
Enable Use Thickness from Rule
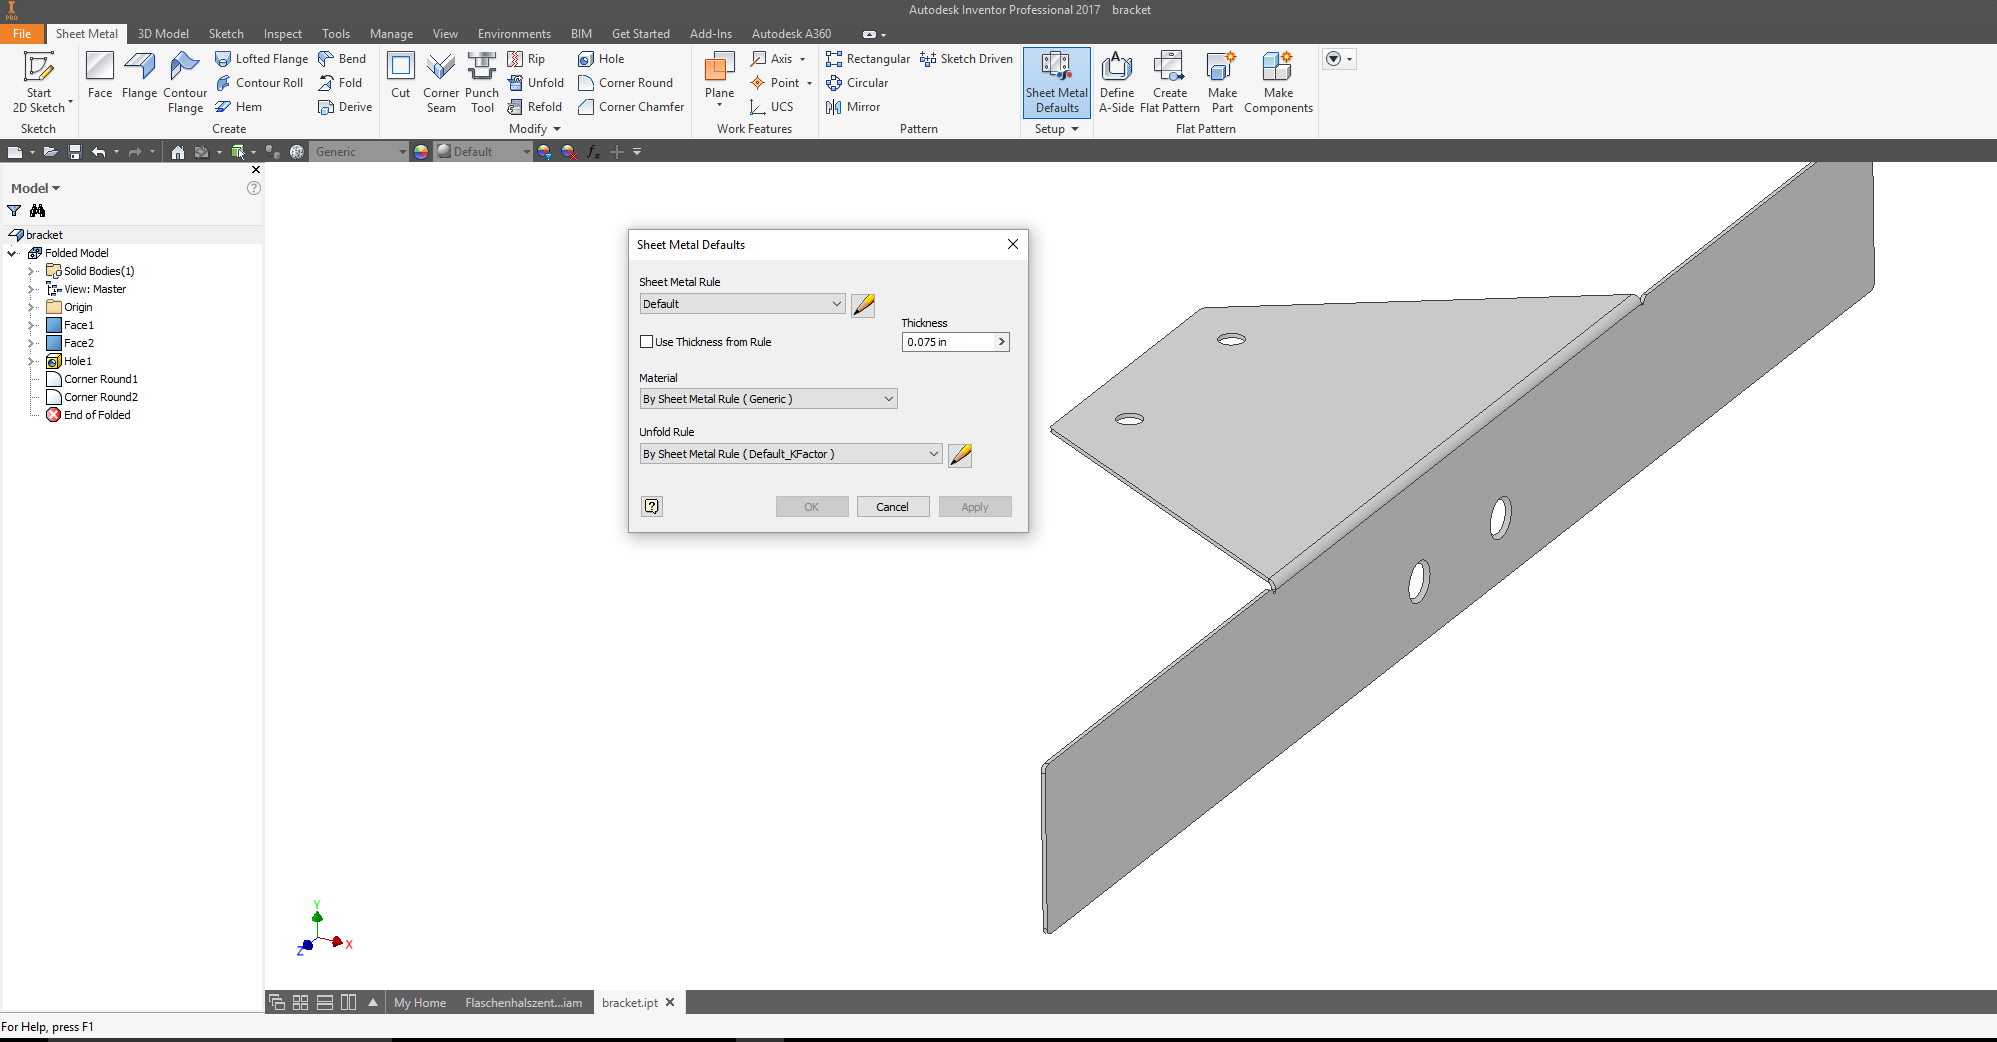pos(646,342)
